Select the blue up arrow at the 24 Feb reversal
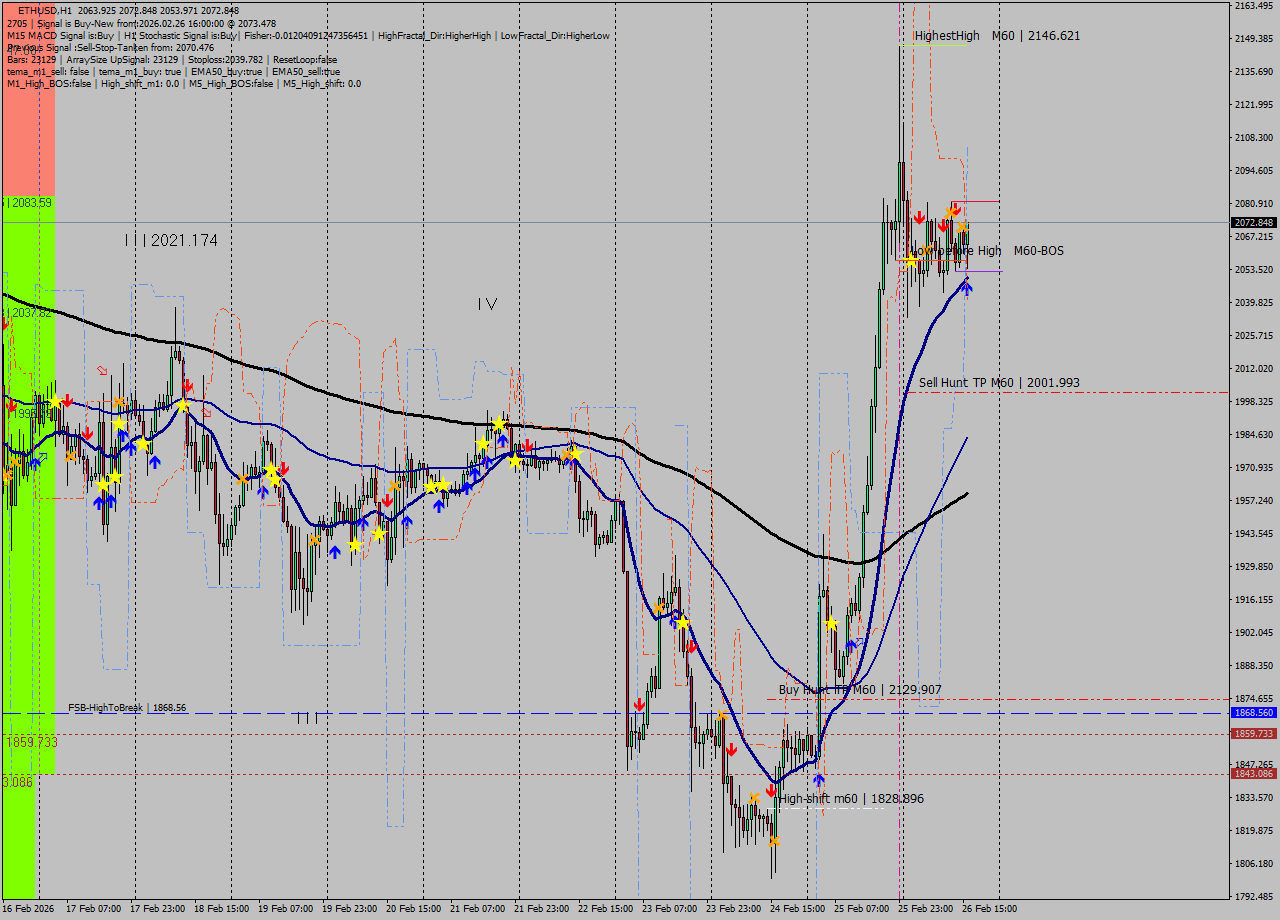The height and width of the screenshot is (920, 1280). (x=818, y=779)
